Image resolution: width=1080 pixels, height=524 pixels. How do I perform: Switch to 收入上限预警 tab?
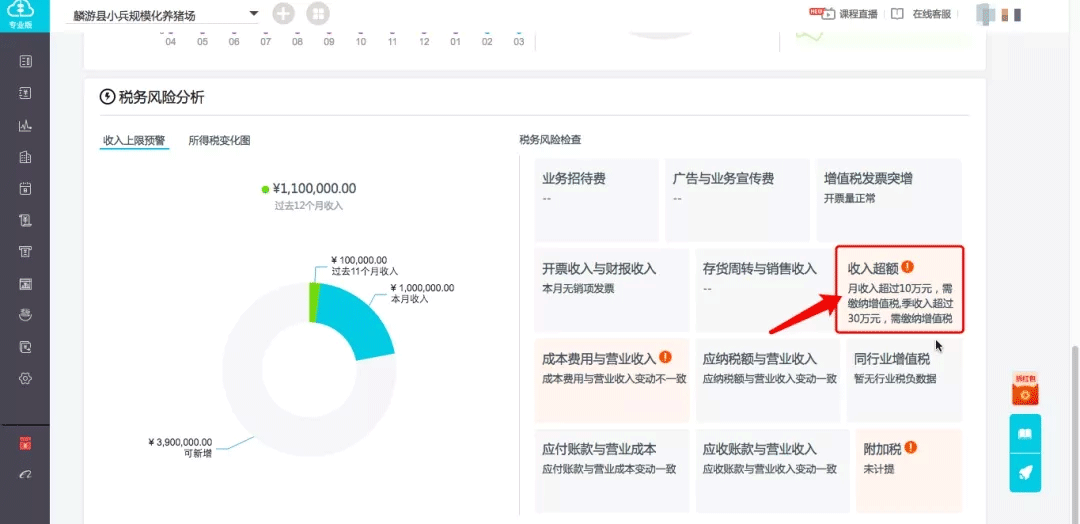pos(134,140)
